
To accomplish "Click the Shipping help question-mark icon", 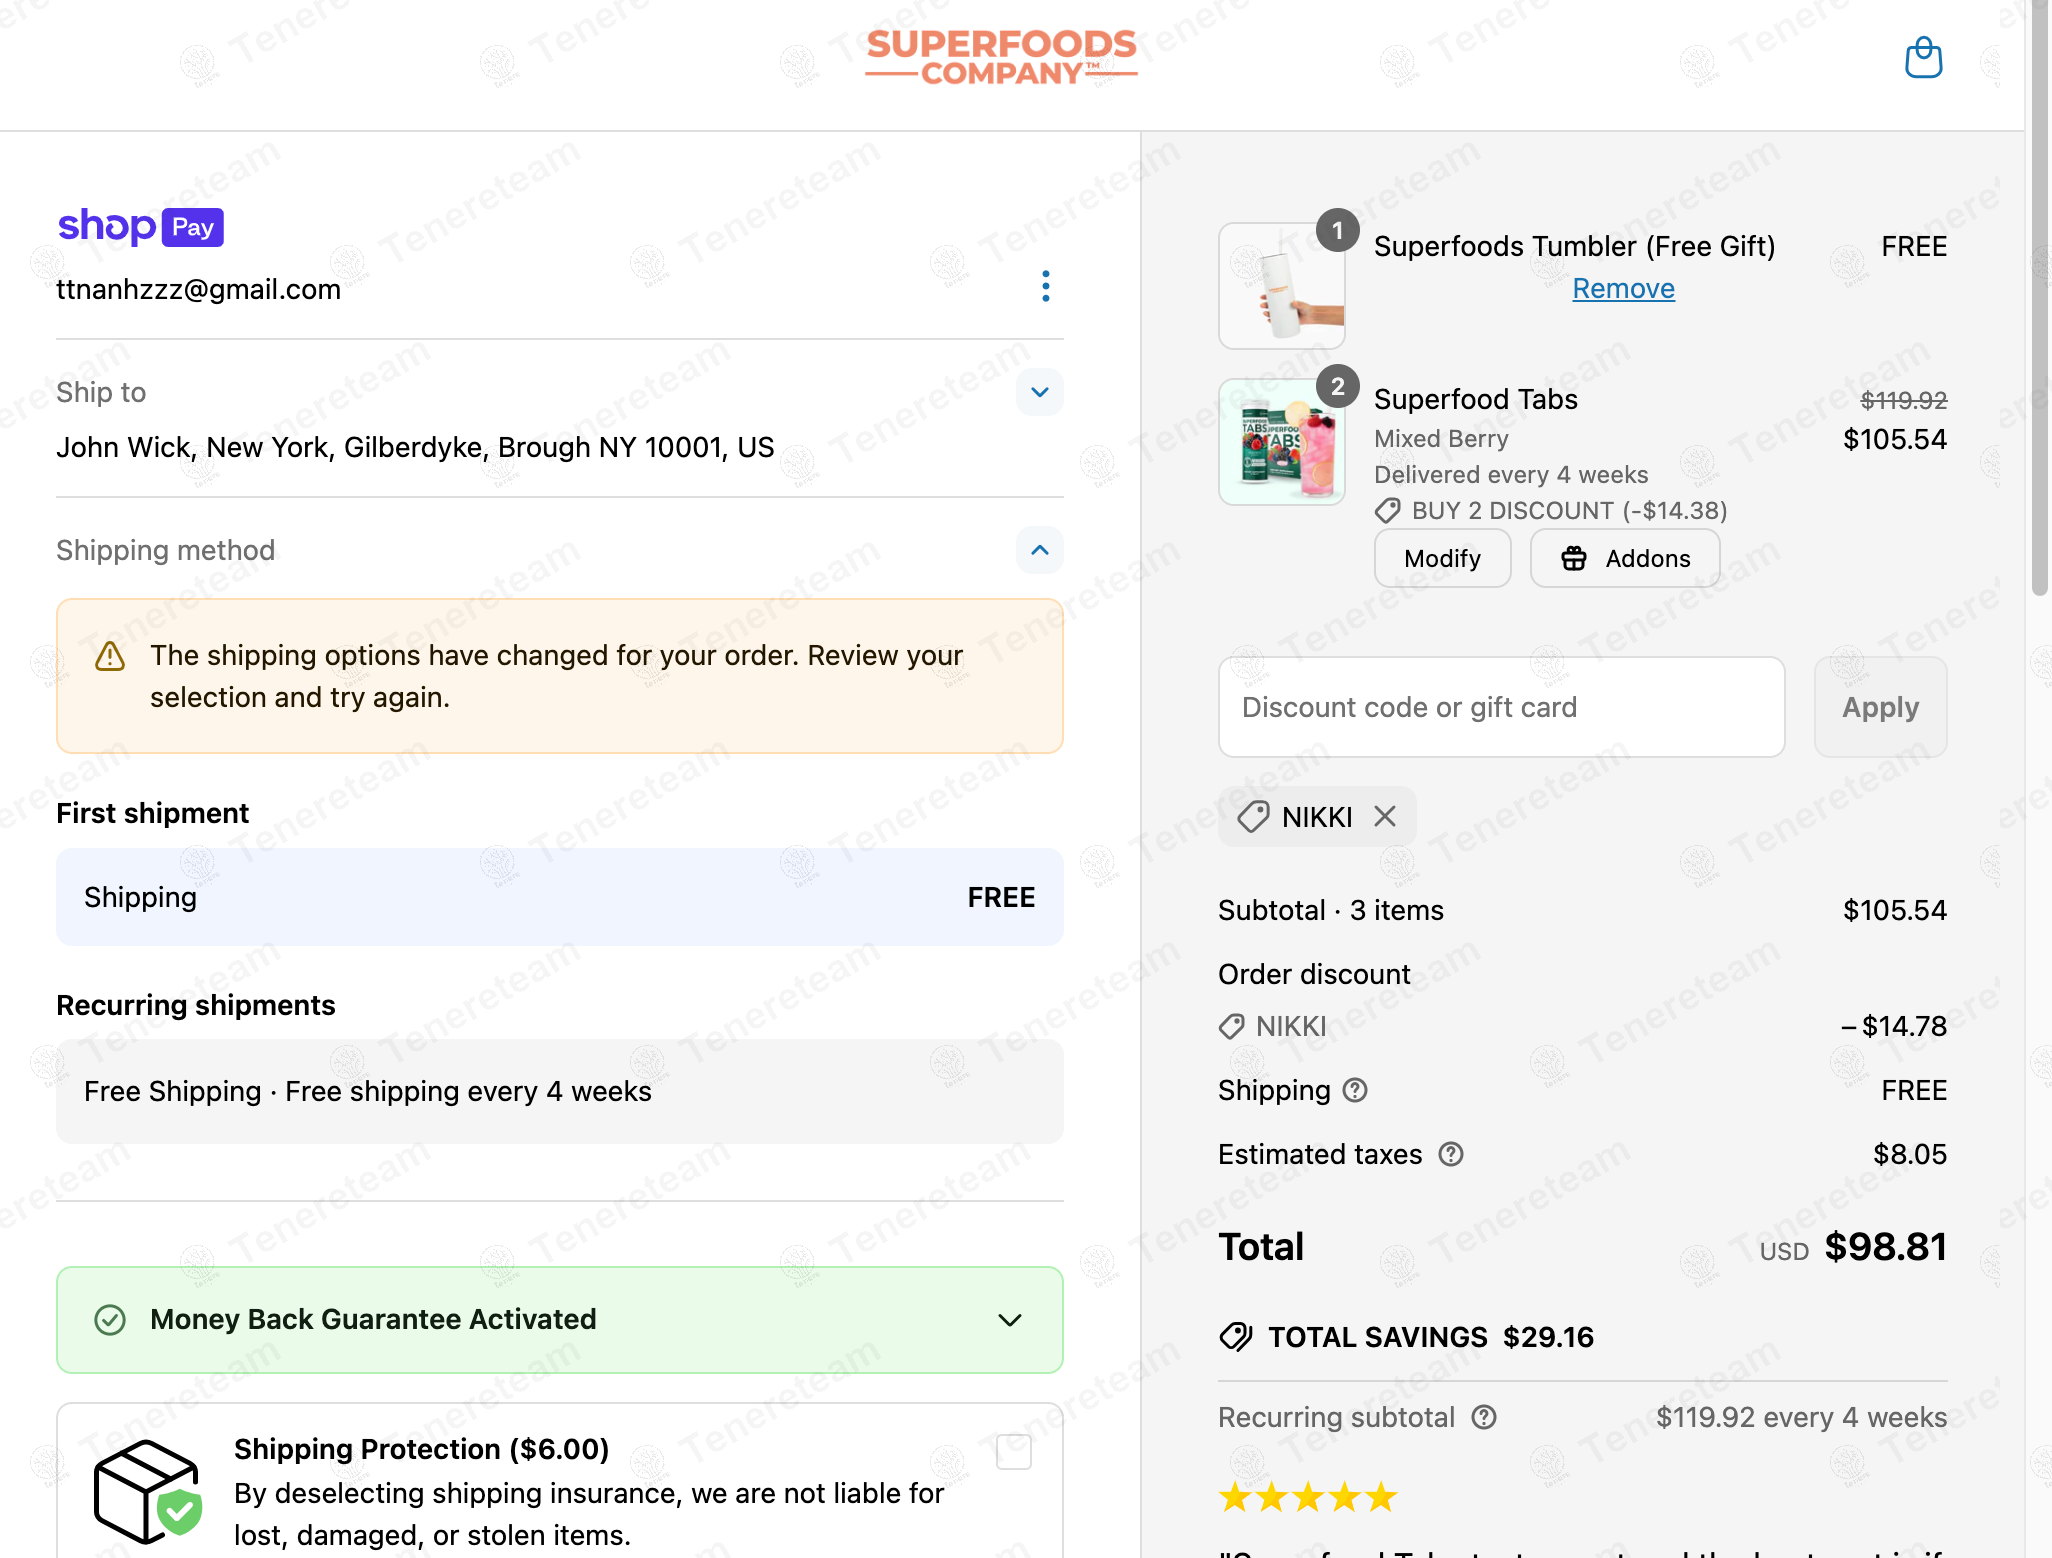I will pyautogui.click(x=1355, y=1090).
